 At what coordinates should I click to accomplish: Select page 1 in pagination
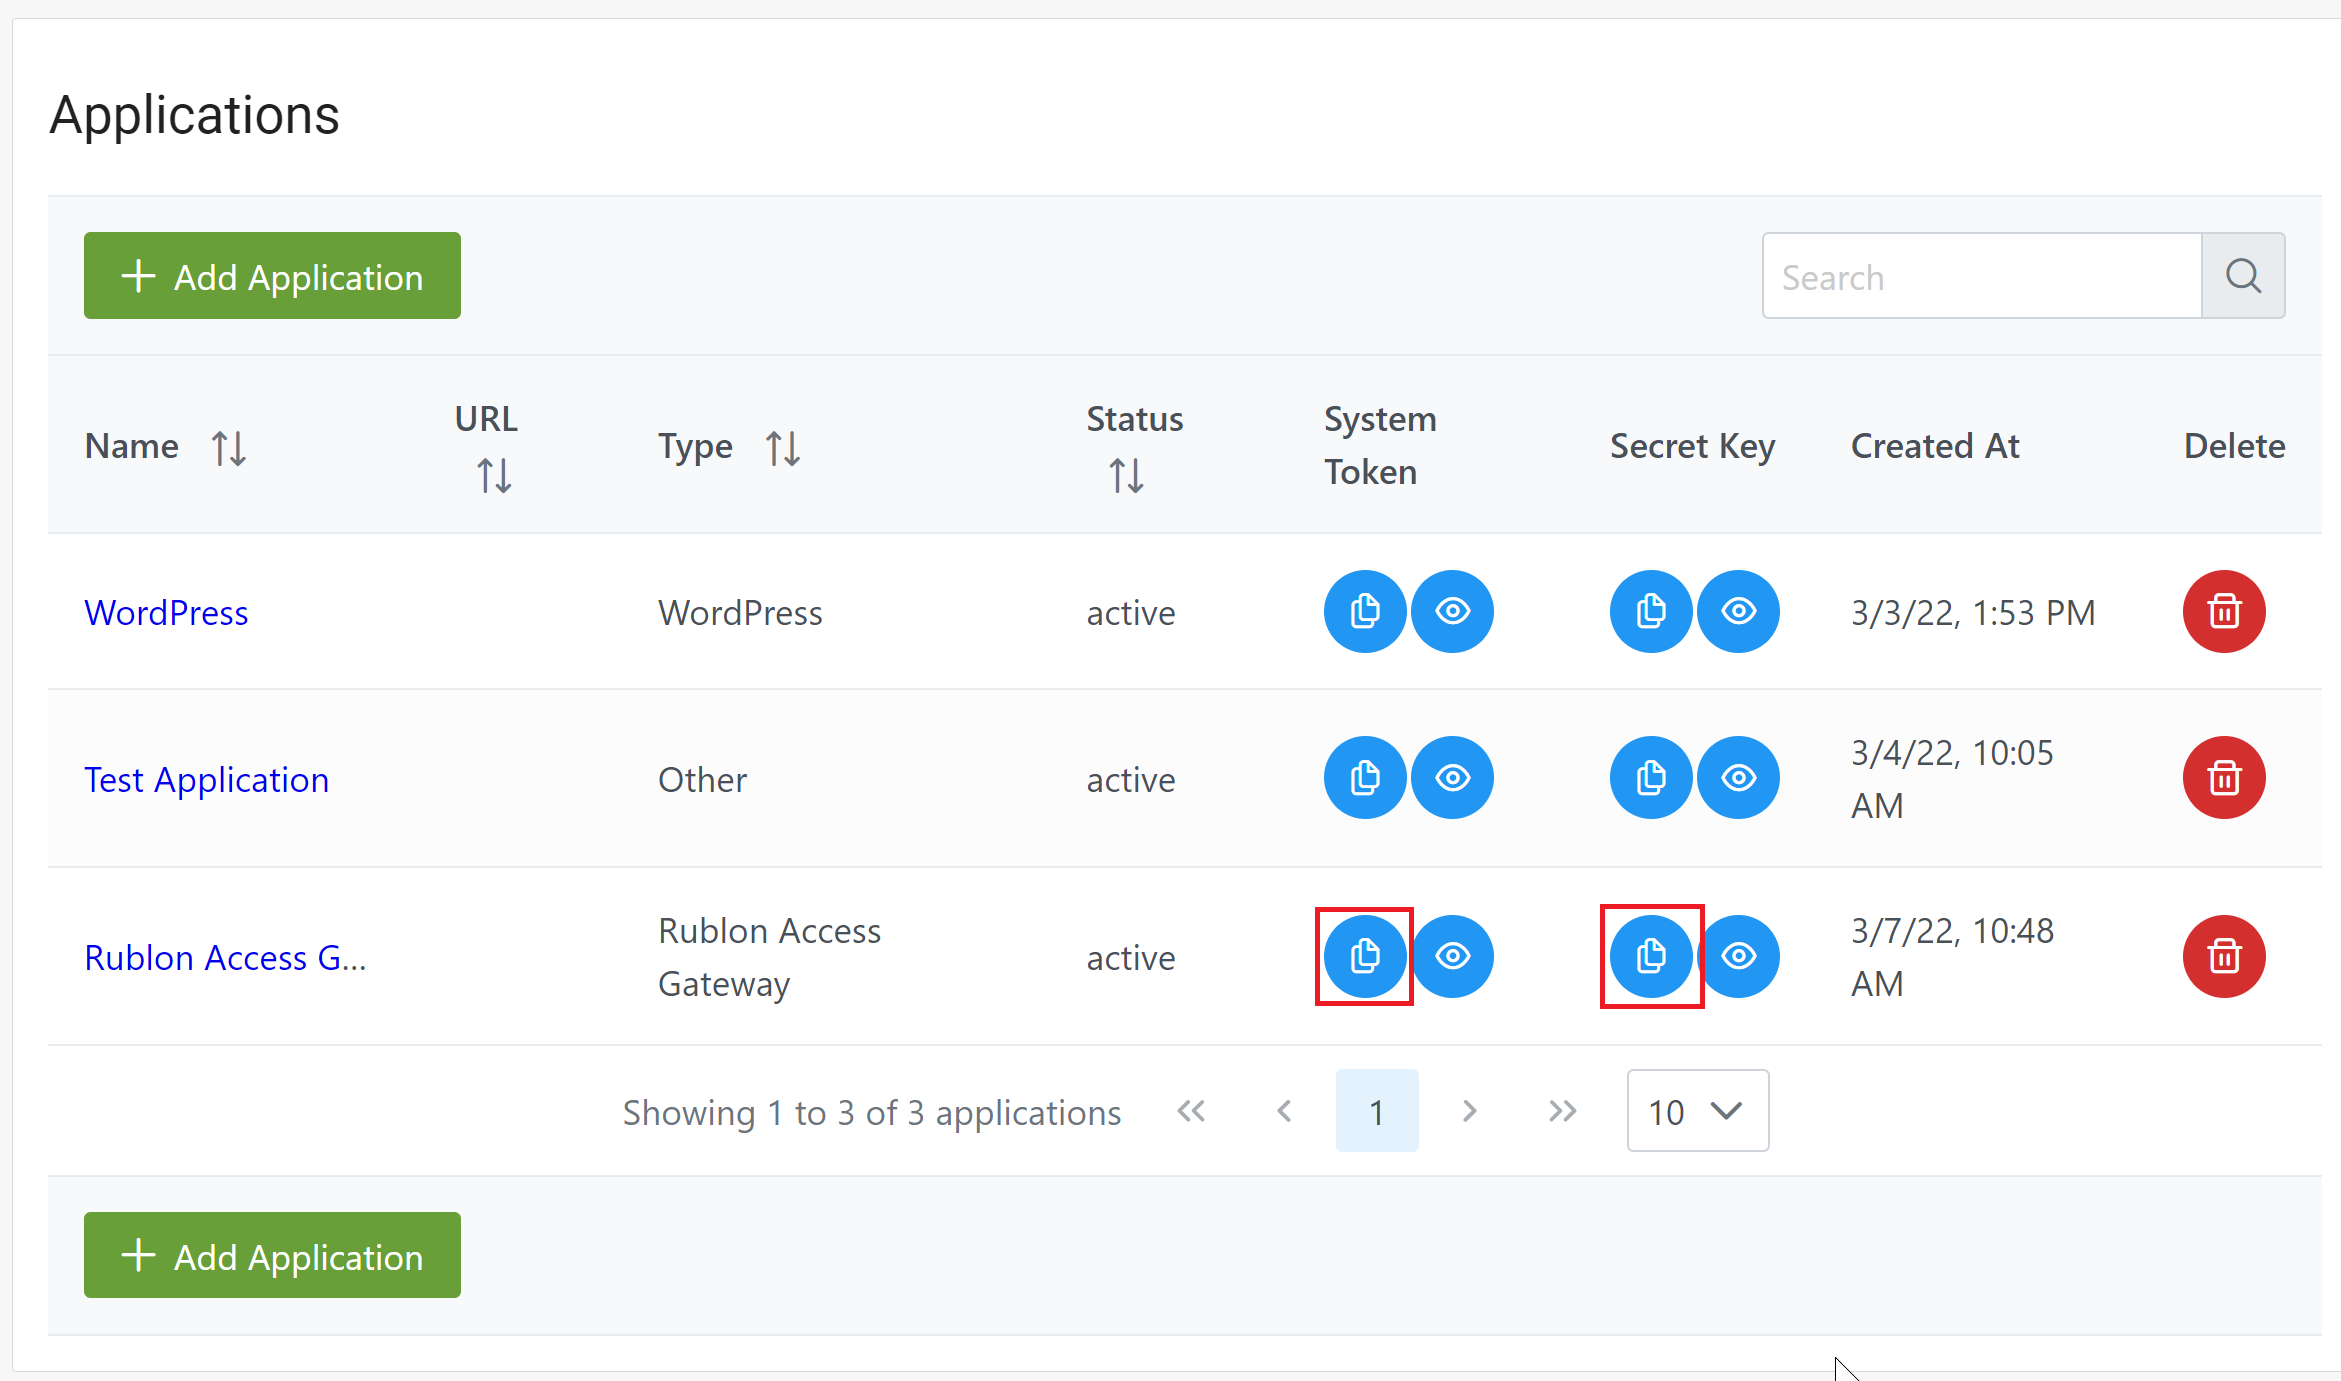point(1376,1111)
